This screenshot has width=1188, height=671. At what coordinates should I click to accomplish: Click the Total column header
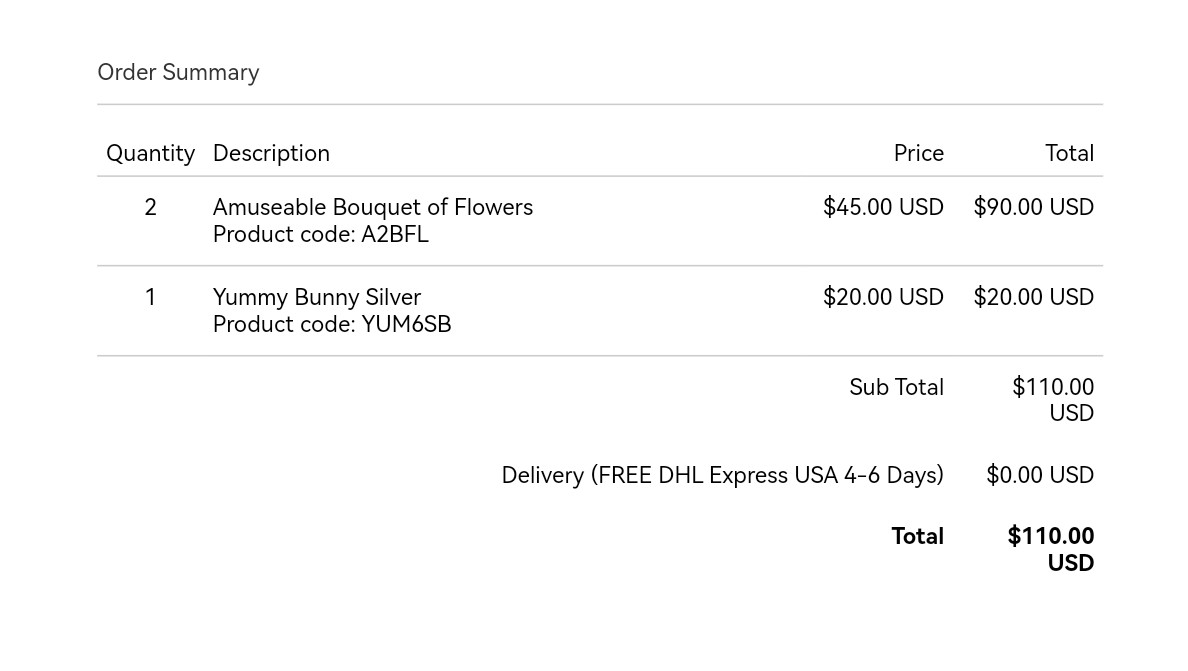pyautogui.click(x=1069, y=154)
